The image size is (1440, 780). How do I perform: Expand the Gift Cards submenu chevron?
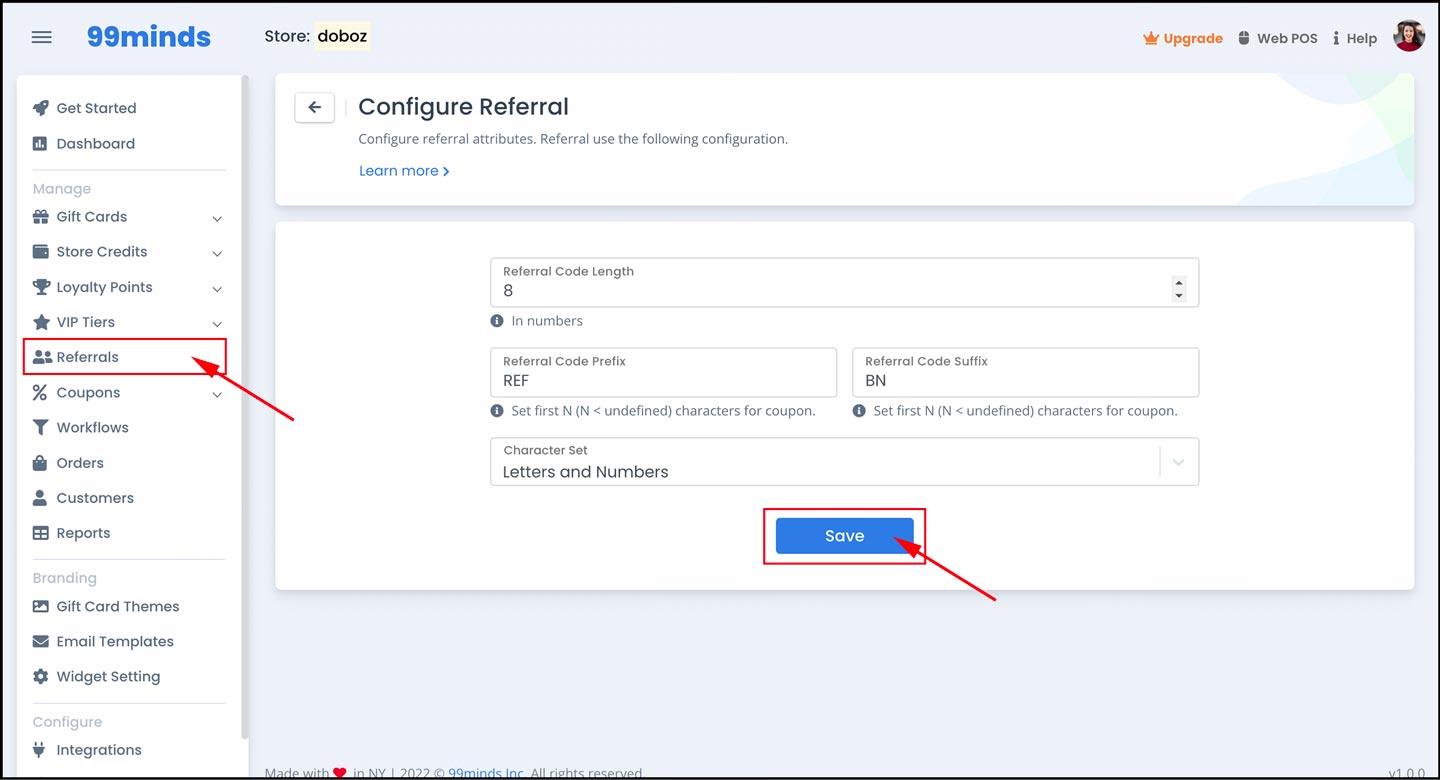(217, 218)
